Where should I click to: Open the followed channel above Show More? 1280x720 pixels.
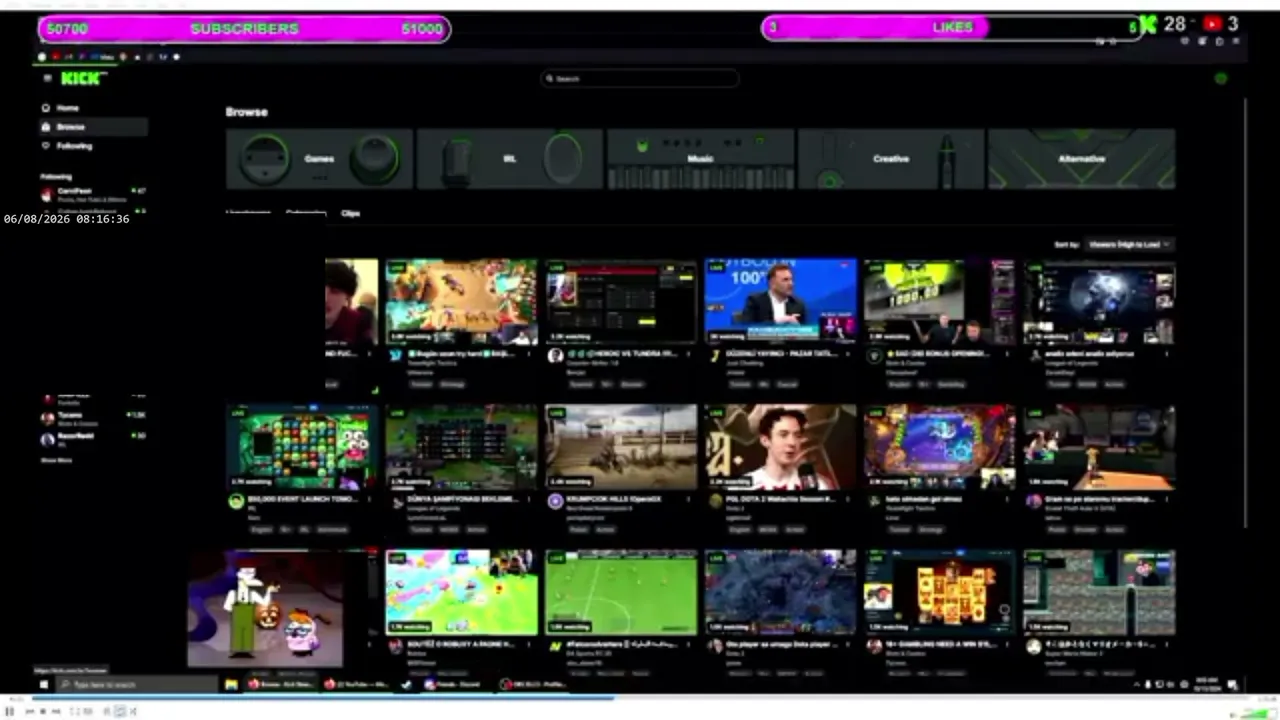click(x=94, y=437)
